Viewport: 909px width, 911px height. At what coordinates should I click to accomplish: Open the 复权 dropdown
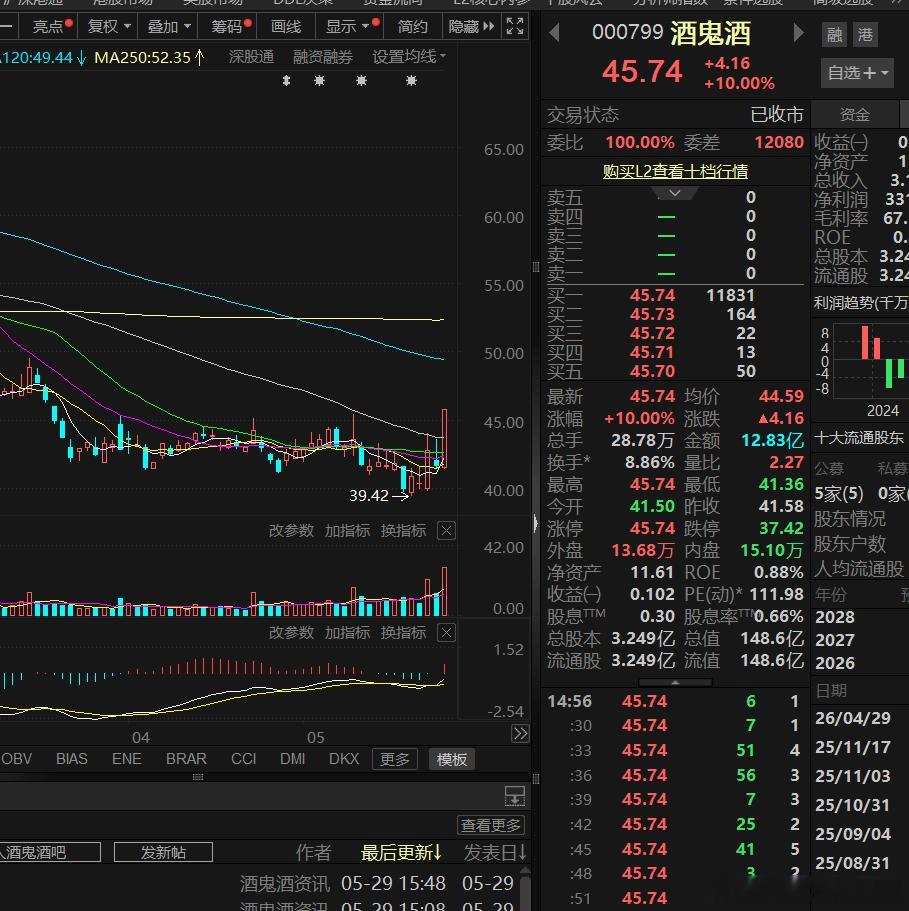109,27
